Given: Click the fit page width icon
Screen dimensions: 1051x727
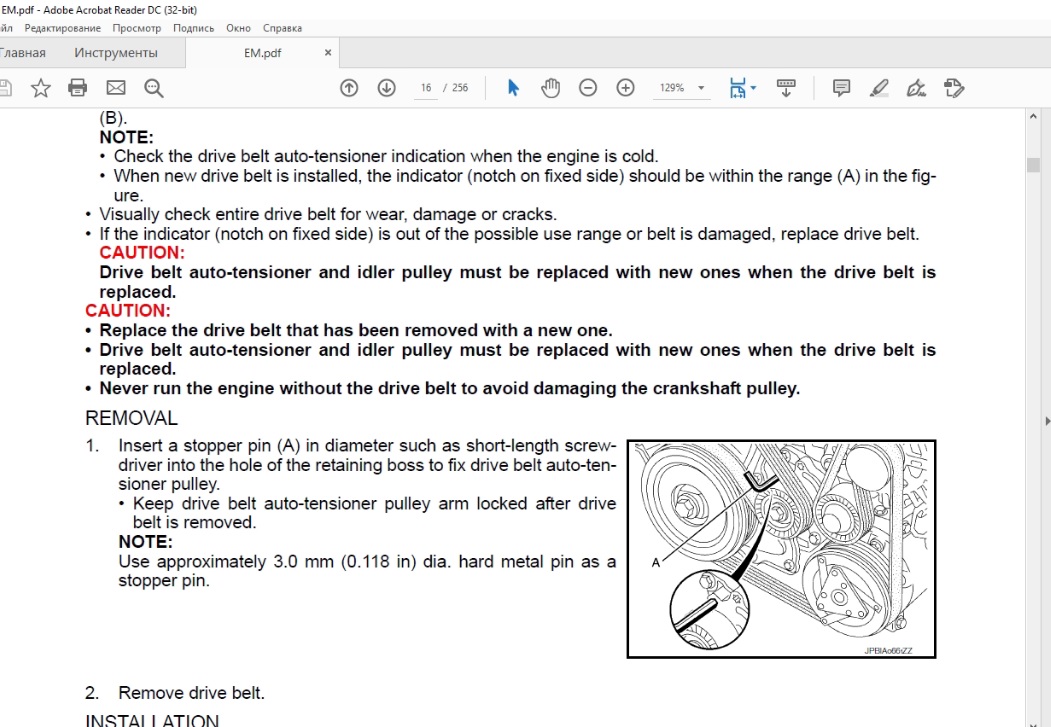Looking at the screenshot, I should (737, 88).
